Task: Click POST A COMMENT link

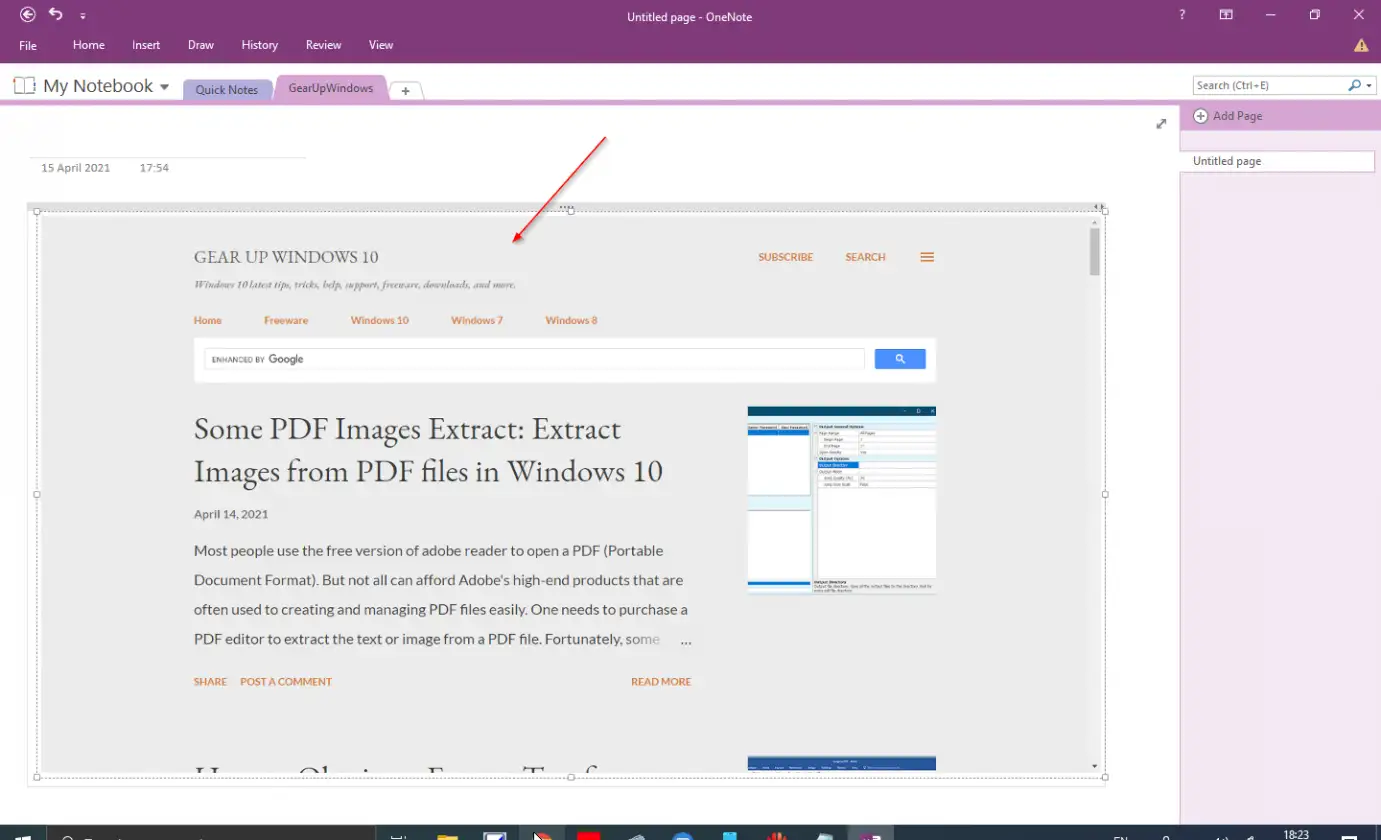Action: click(286, 681)
